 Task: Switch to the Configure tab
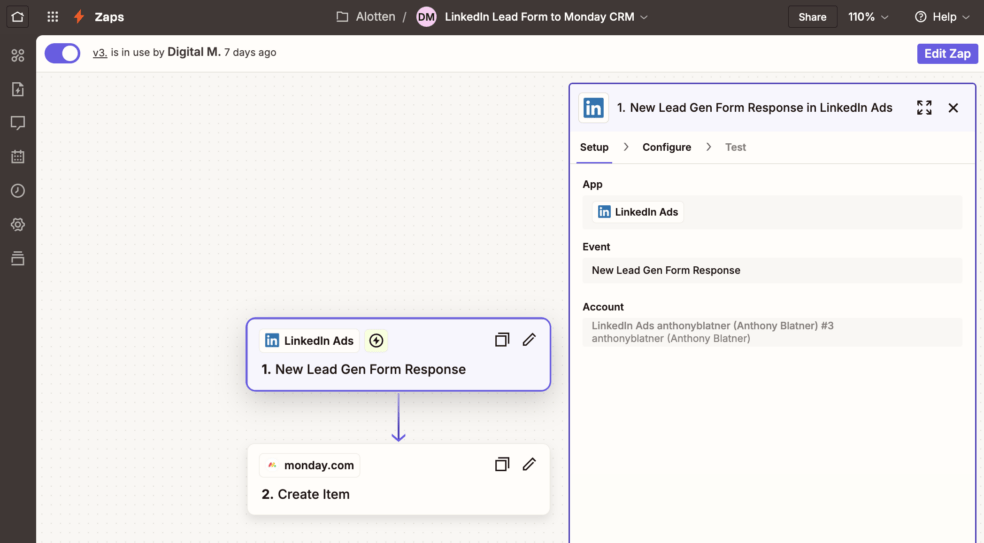pyautogui.click(x=666, y=147)
